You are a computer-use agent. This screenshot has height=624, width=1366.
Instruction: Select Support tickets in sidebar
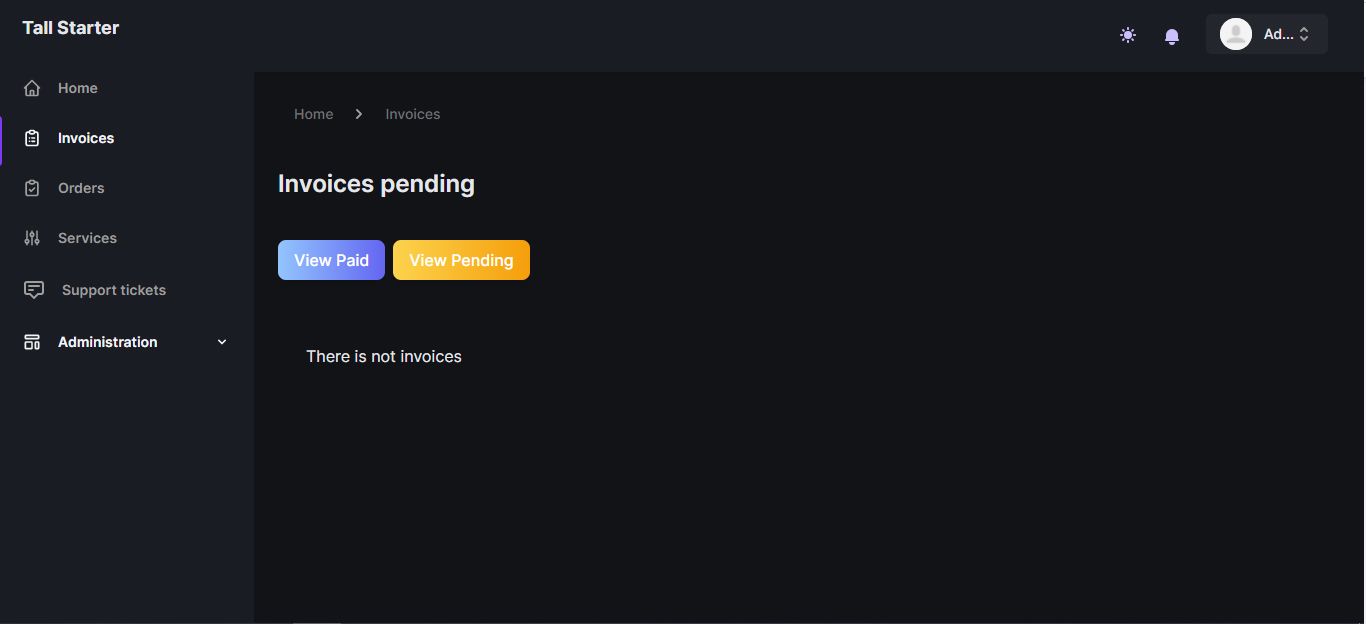pyautogui.click(x=114, y=290)
